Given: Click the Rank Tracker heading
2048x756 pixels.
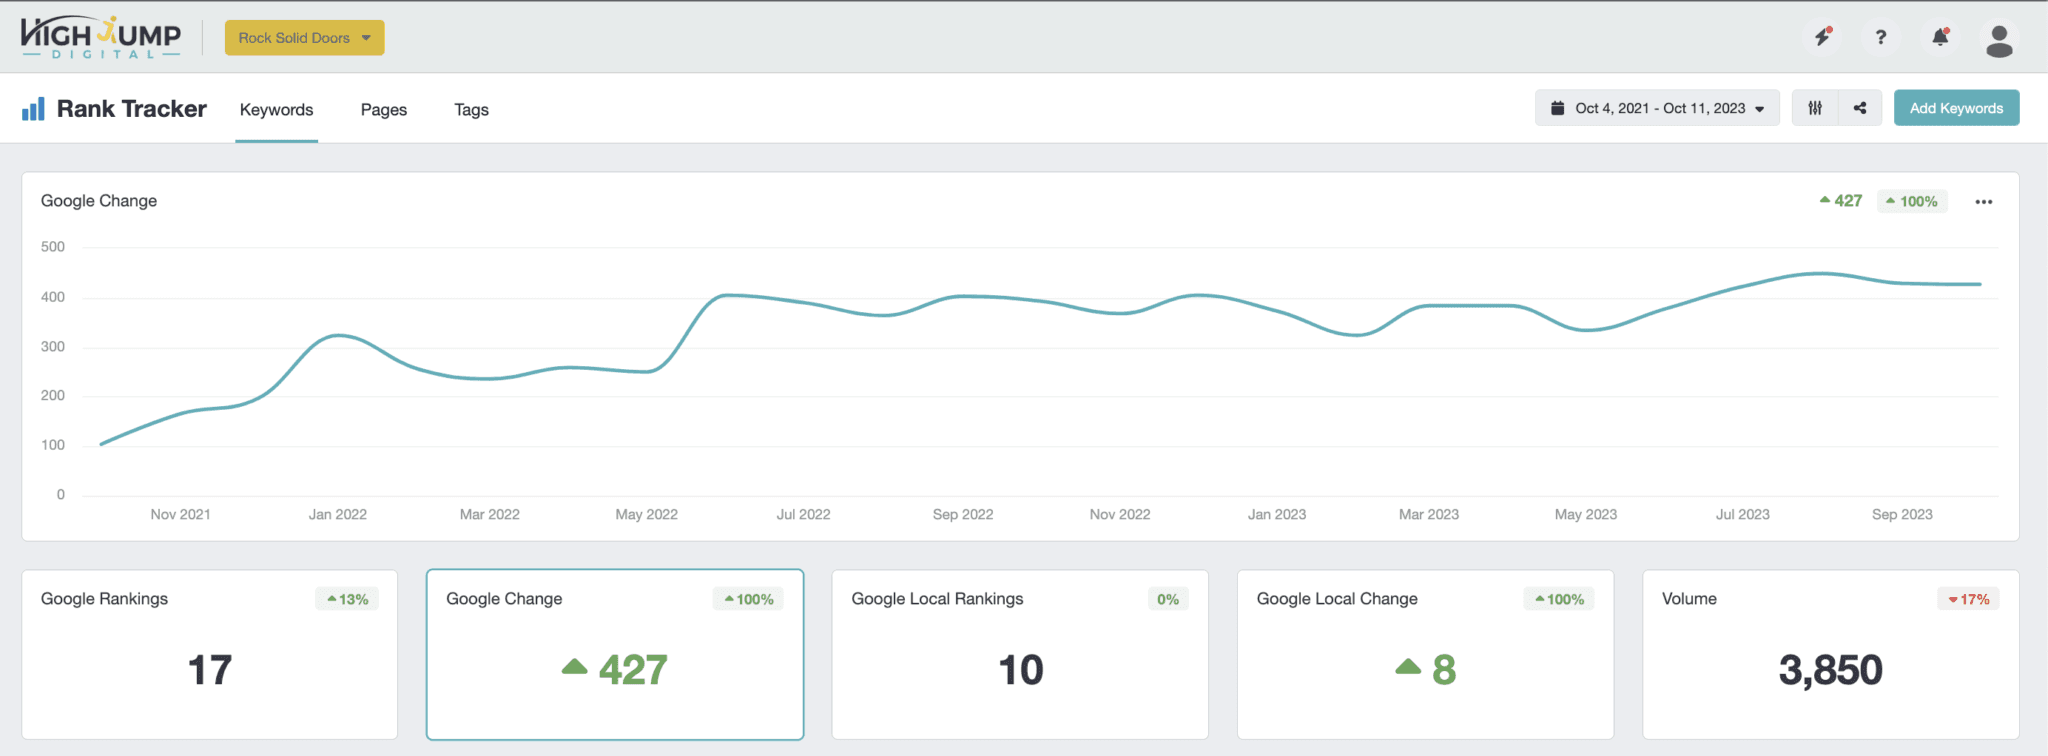Looking at the screenshot, I should pyautogui.click(x=132, y=109).
